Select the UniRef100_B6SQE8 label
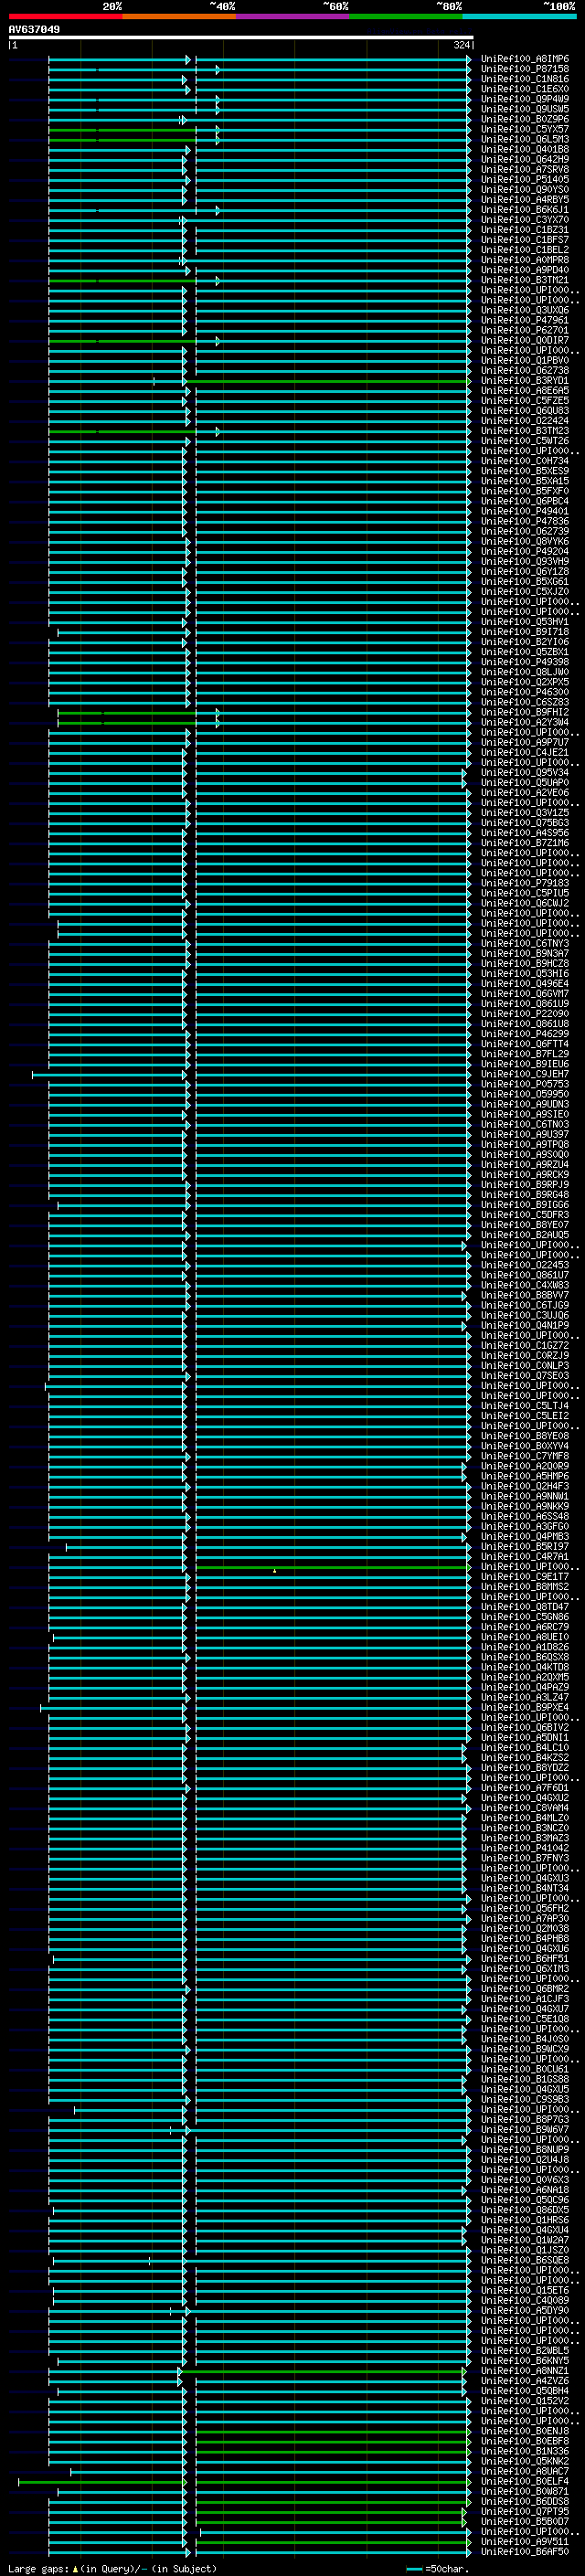 [x=525, y=2260]
